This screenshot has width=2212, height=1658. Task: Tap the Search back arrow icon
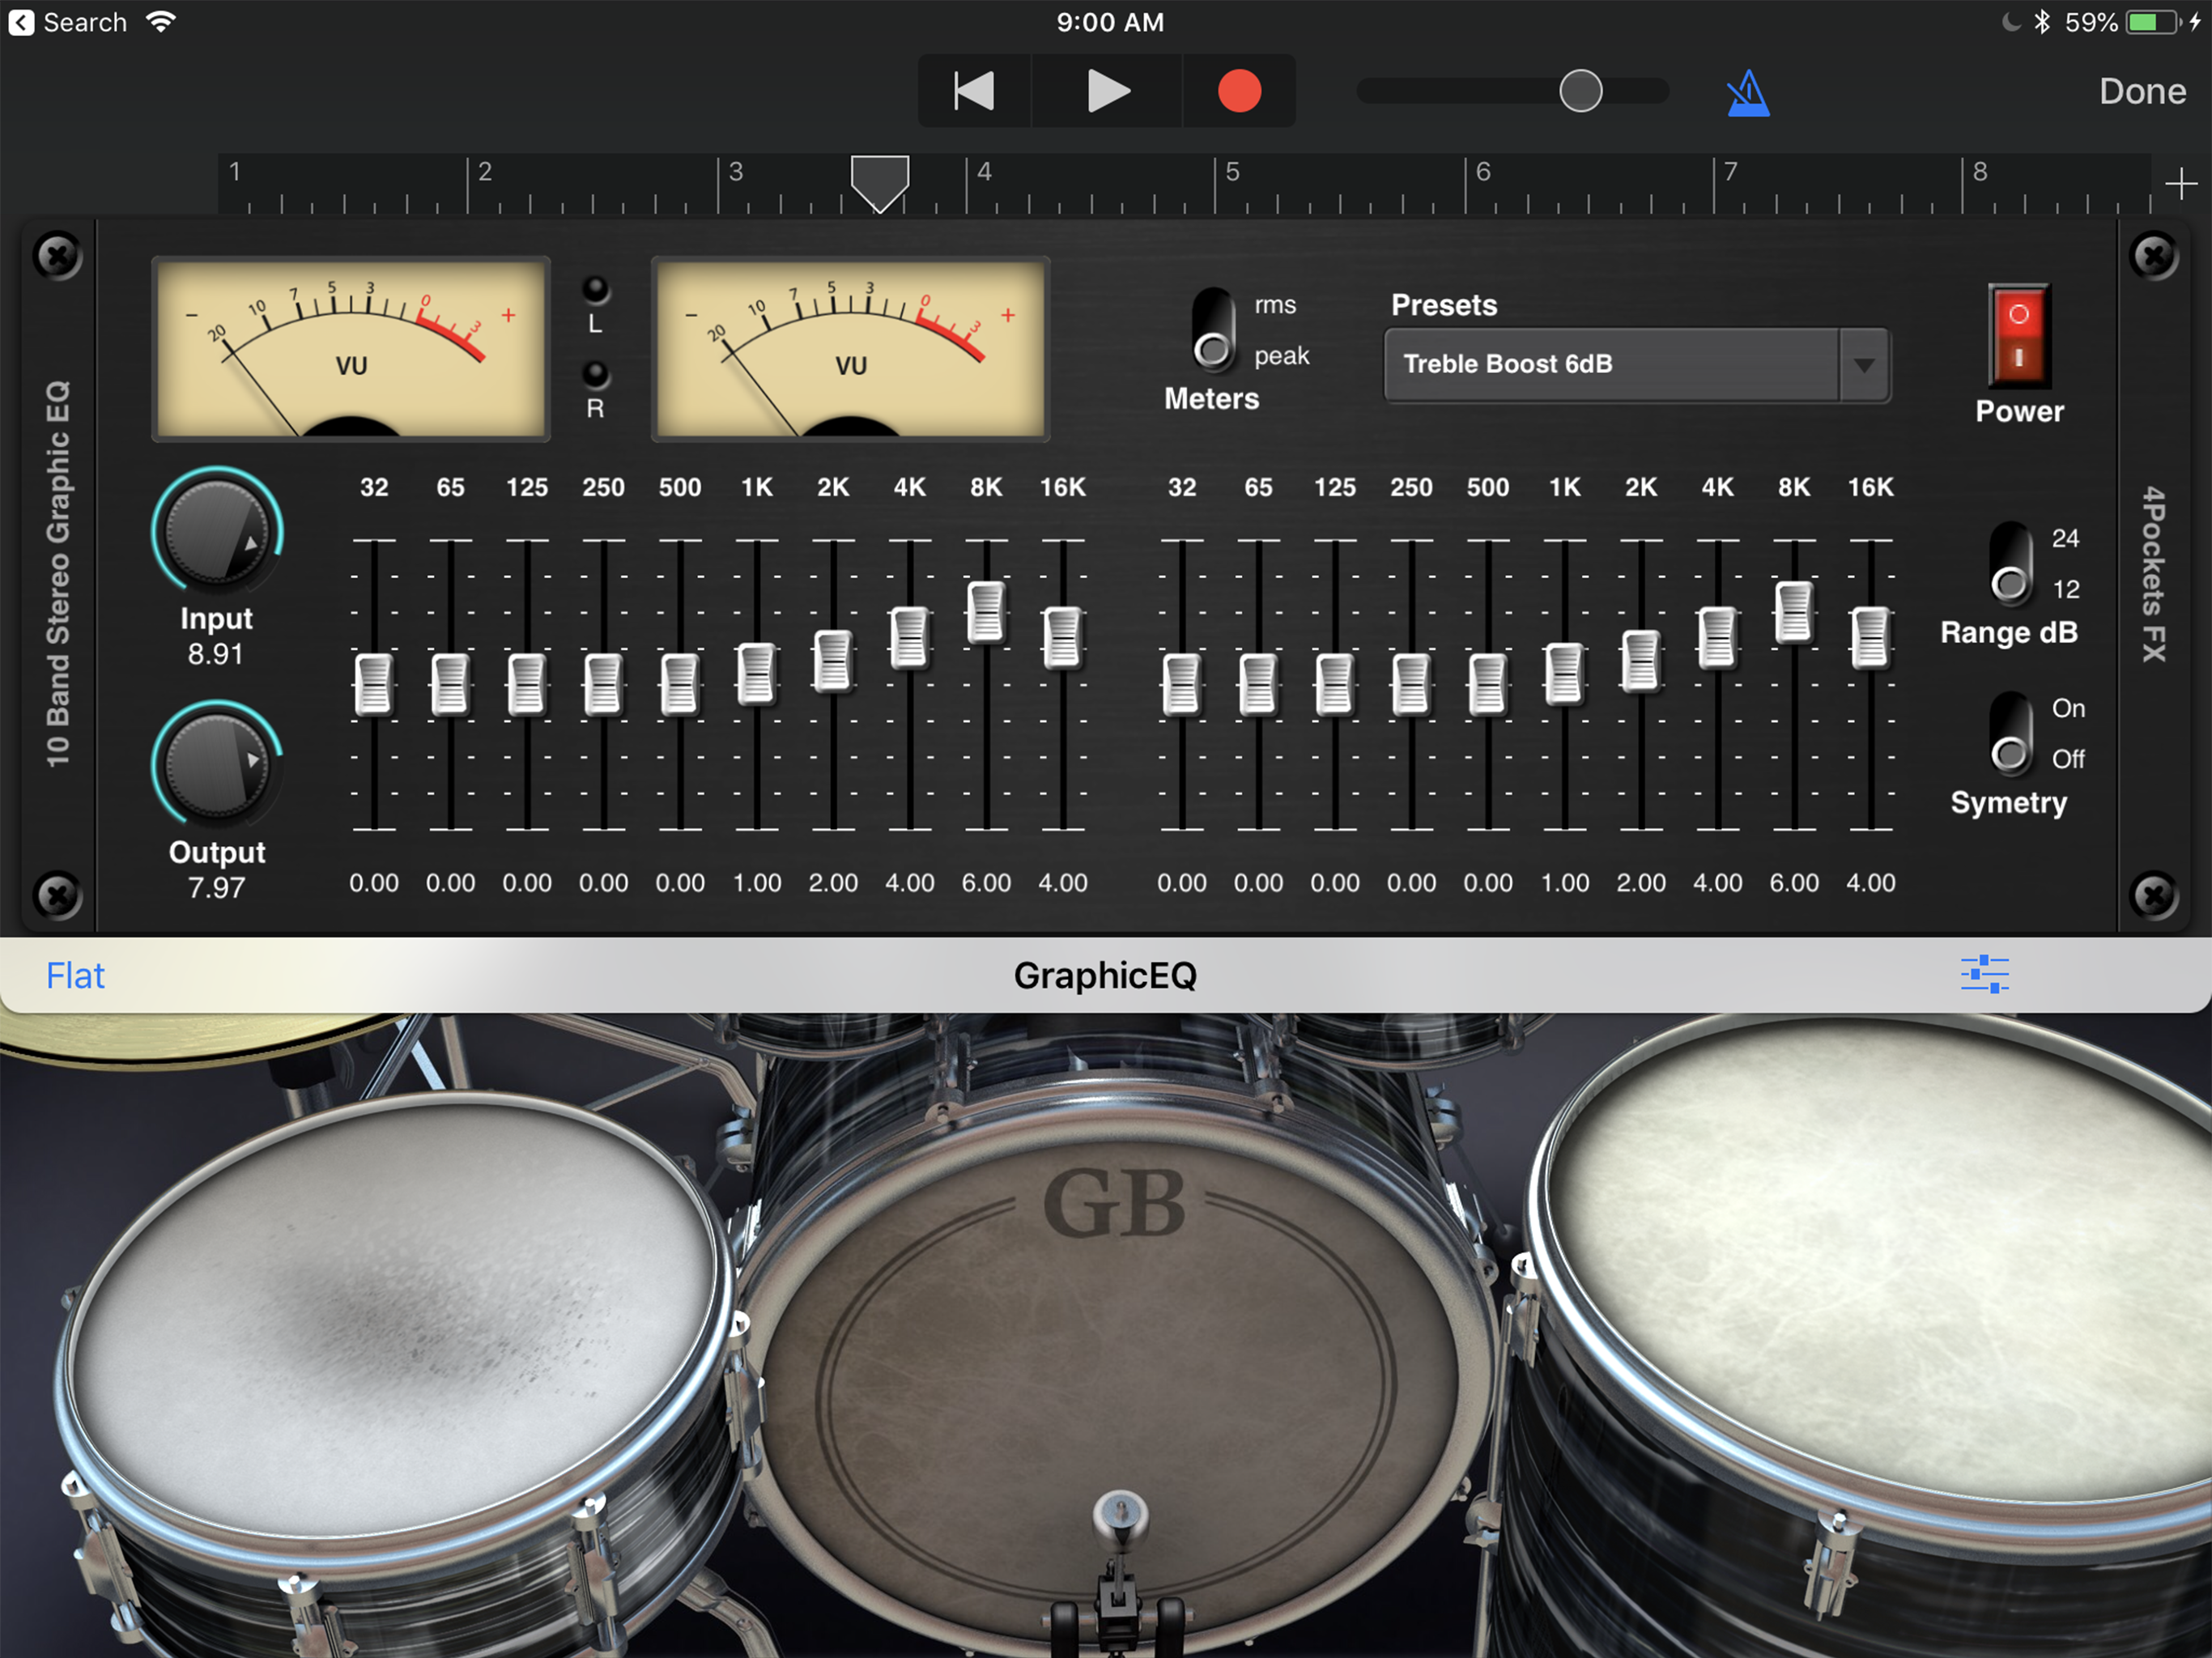(21, 22)
